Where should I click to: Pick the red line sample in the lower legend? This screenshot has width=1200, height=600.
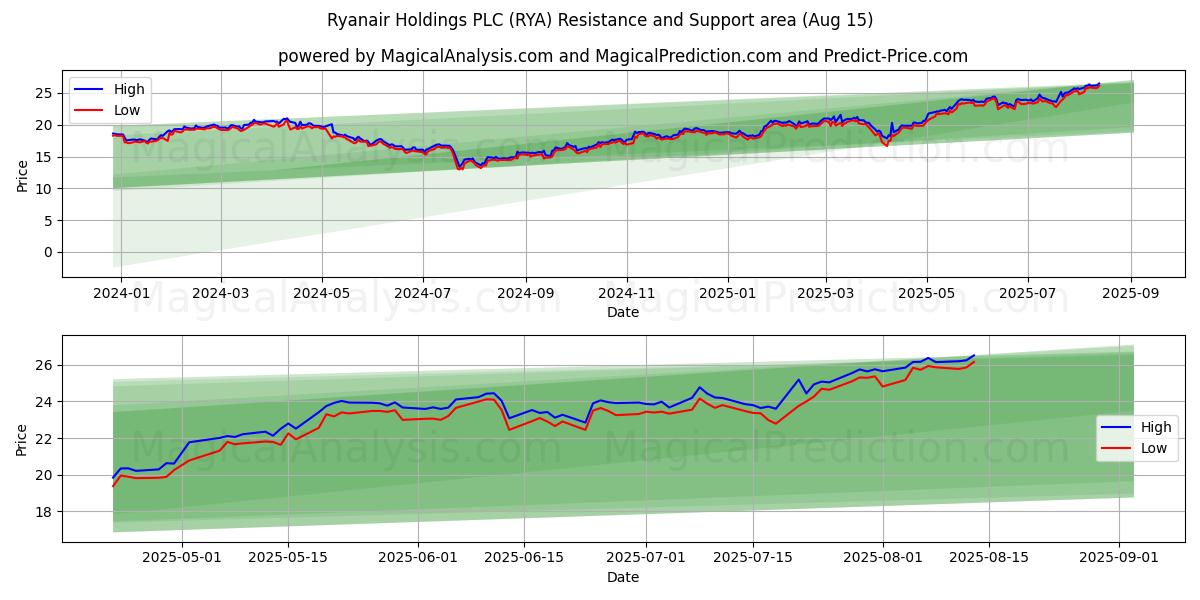[x=1117, y=449]
